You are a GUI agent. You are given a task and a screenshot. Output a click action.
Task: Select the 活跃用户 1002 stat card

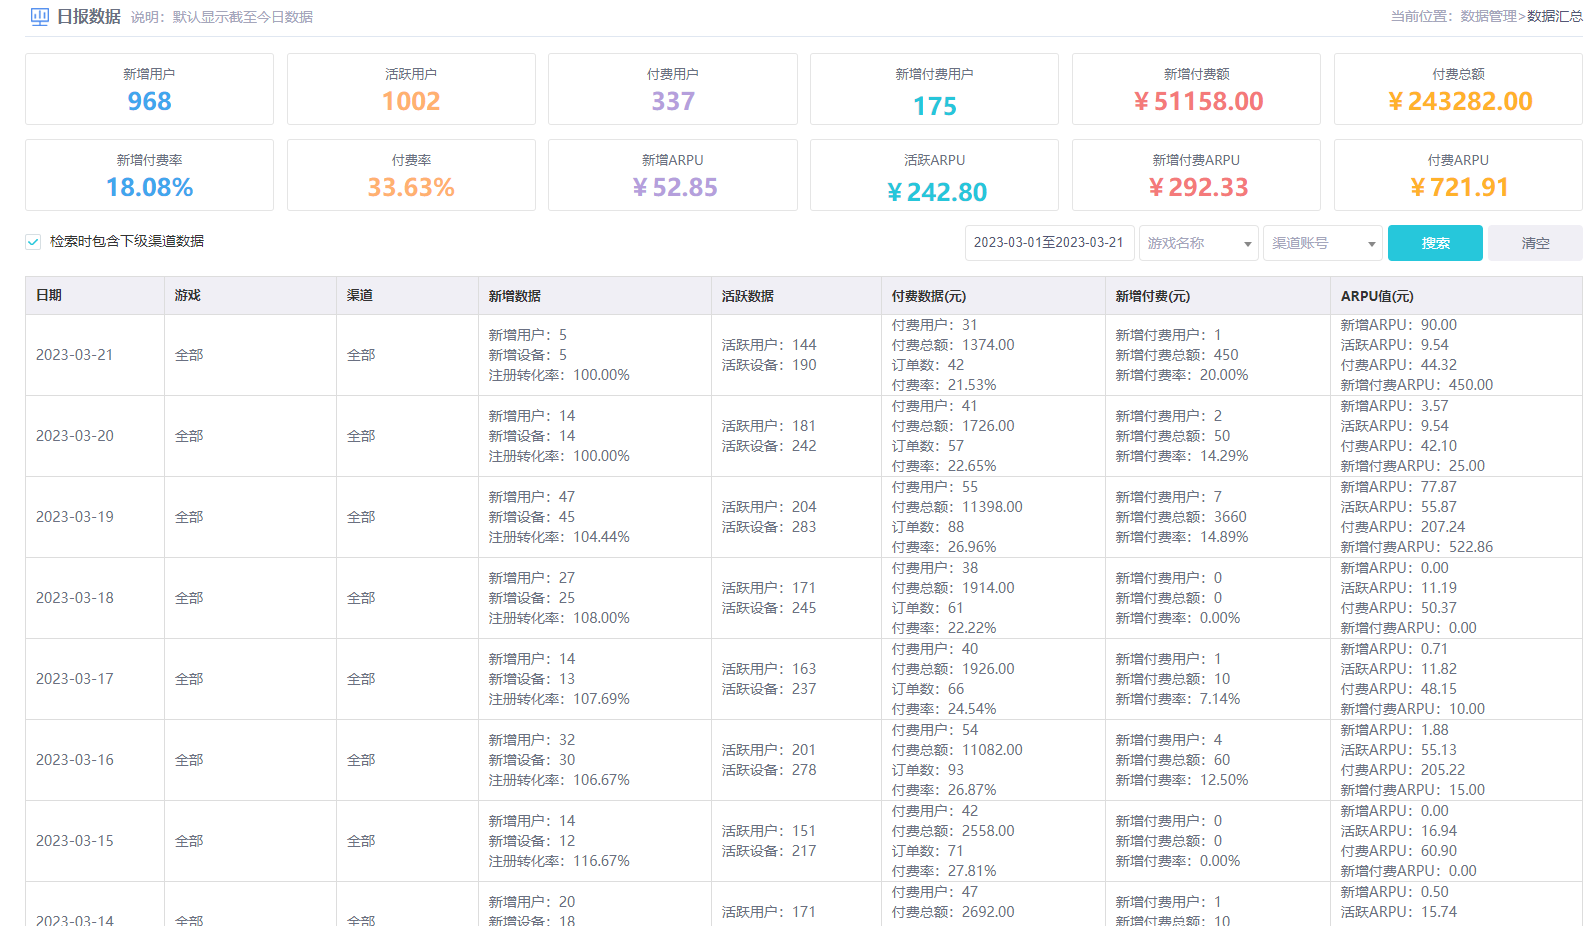[x=411, y=89]
